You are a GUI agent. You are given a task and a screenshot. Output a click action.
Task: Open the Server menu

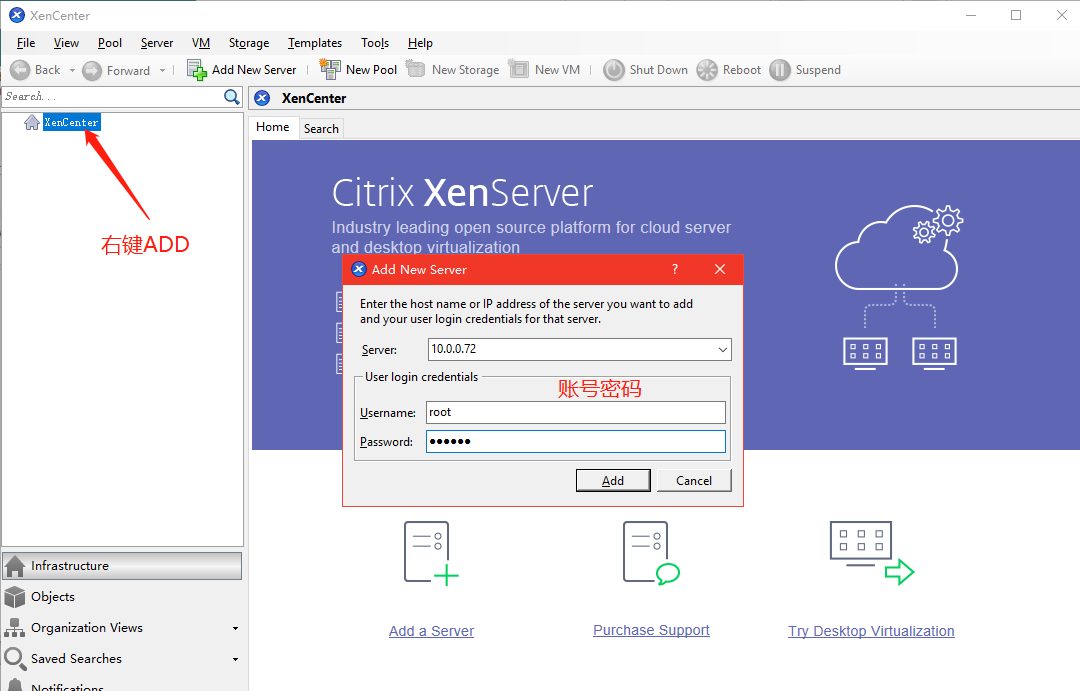(x=157, y=43)
